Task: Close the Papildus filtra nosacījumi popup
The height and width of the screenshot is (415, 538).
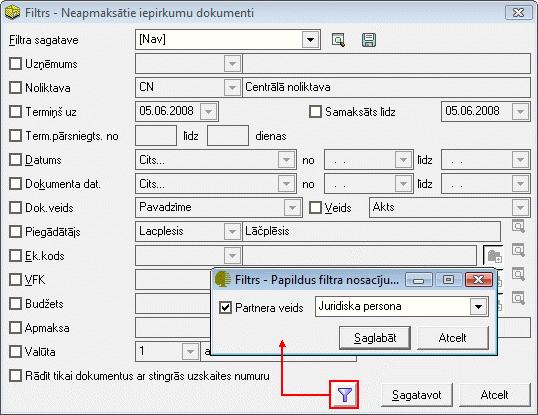Action: click(478, 280)
